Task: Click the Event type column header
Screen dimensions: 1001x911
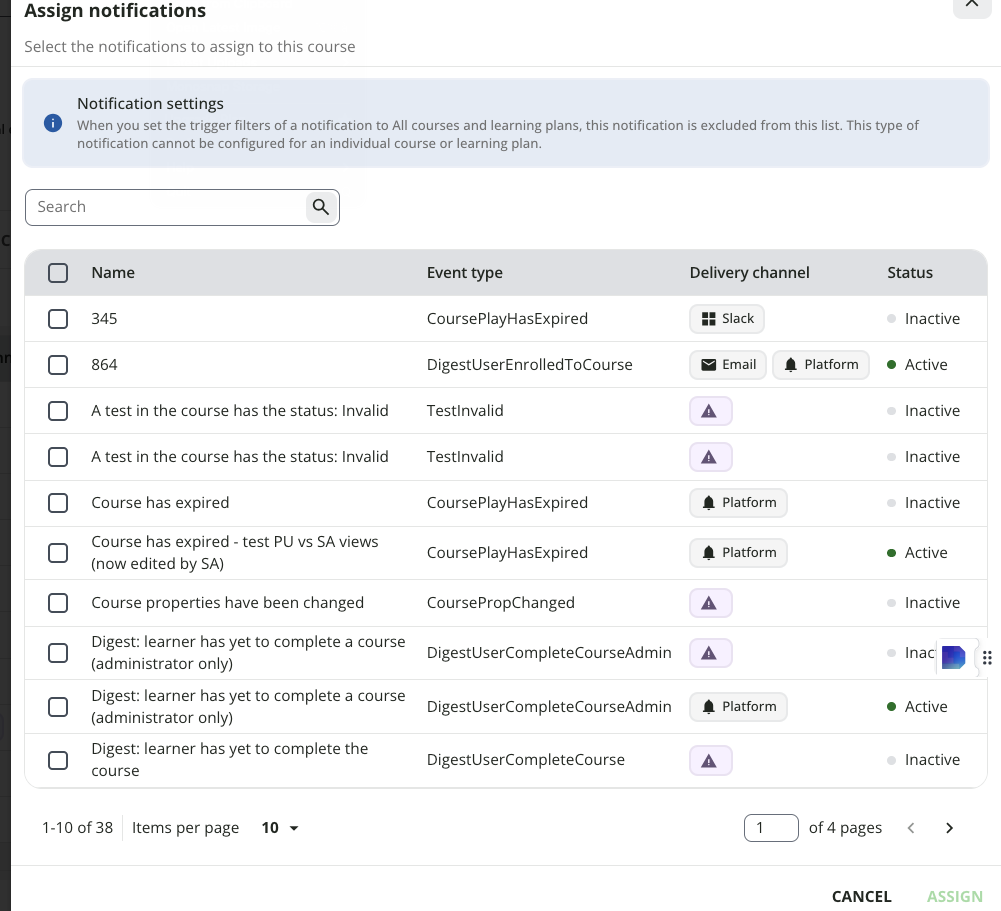Action: (465, 273)
